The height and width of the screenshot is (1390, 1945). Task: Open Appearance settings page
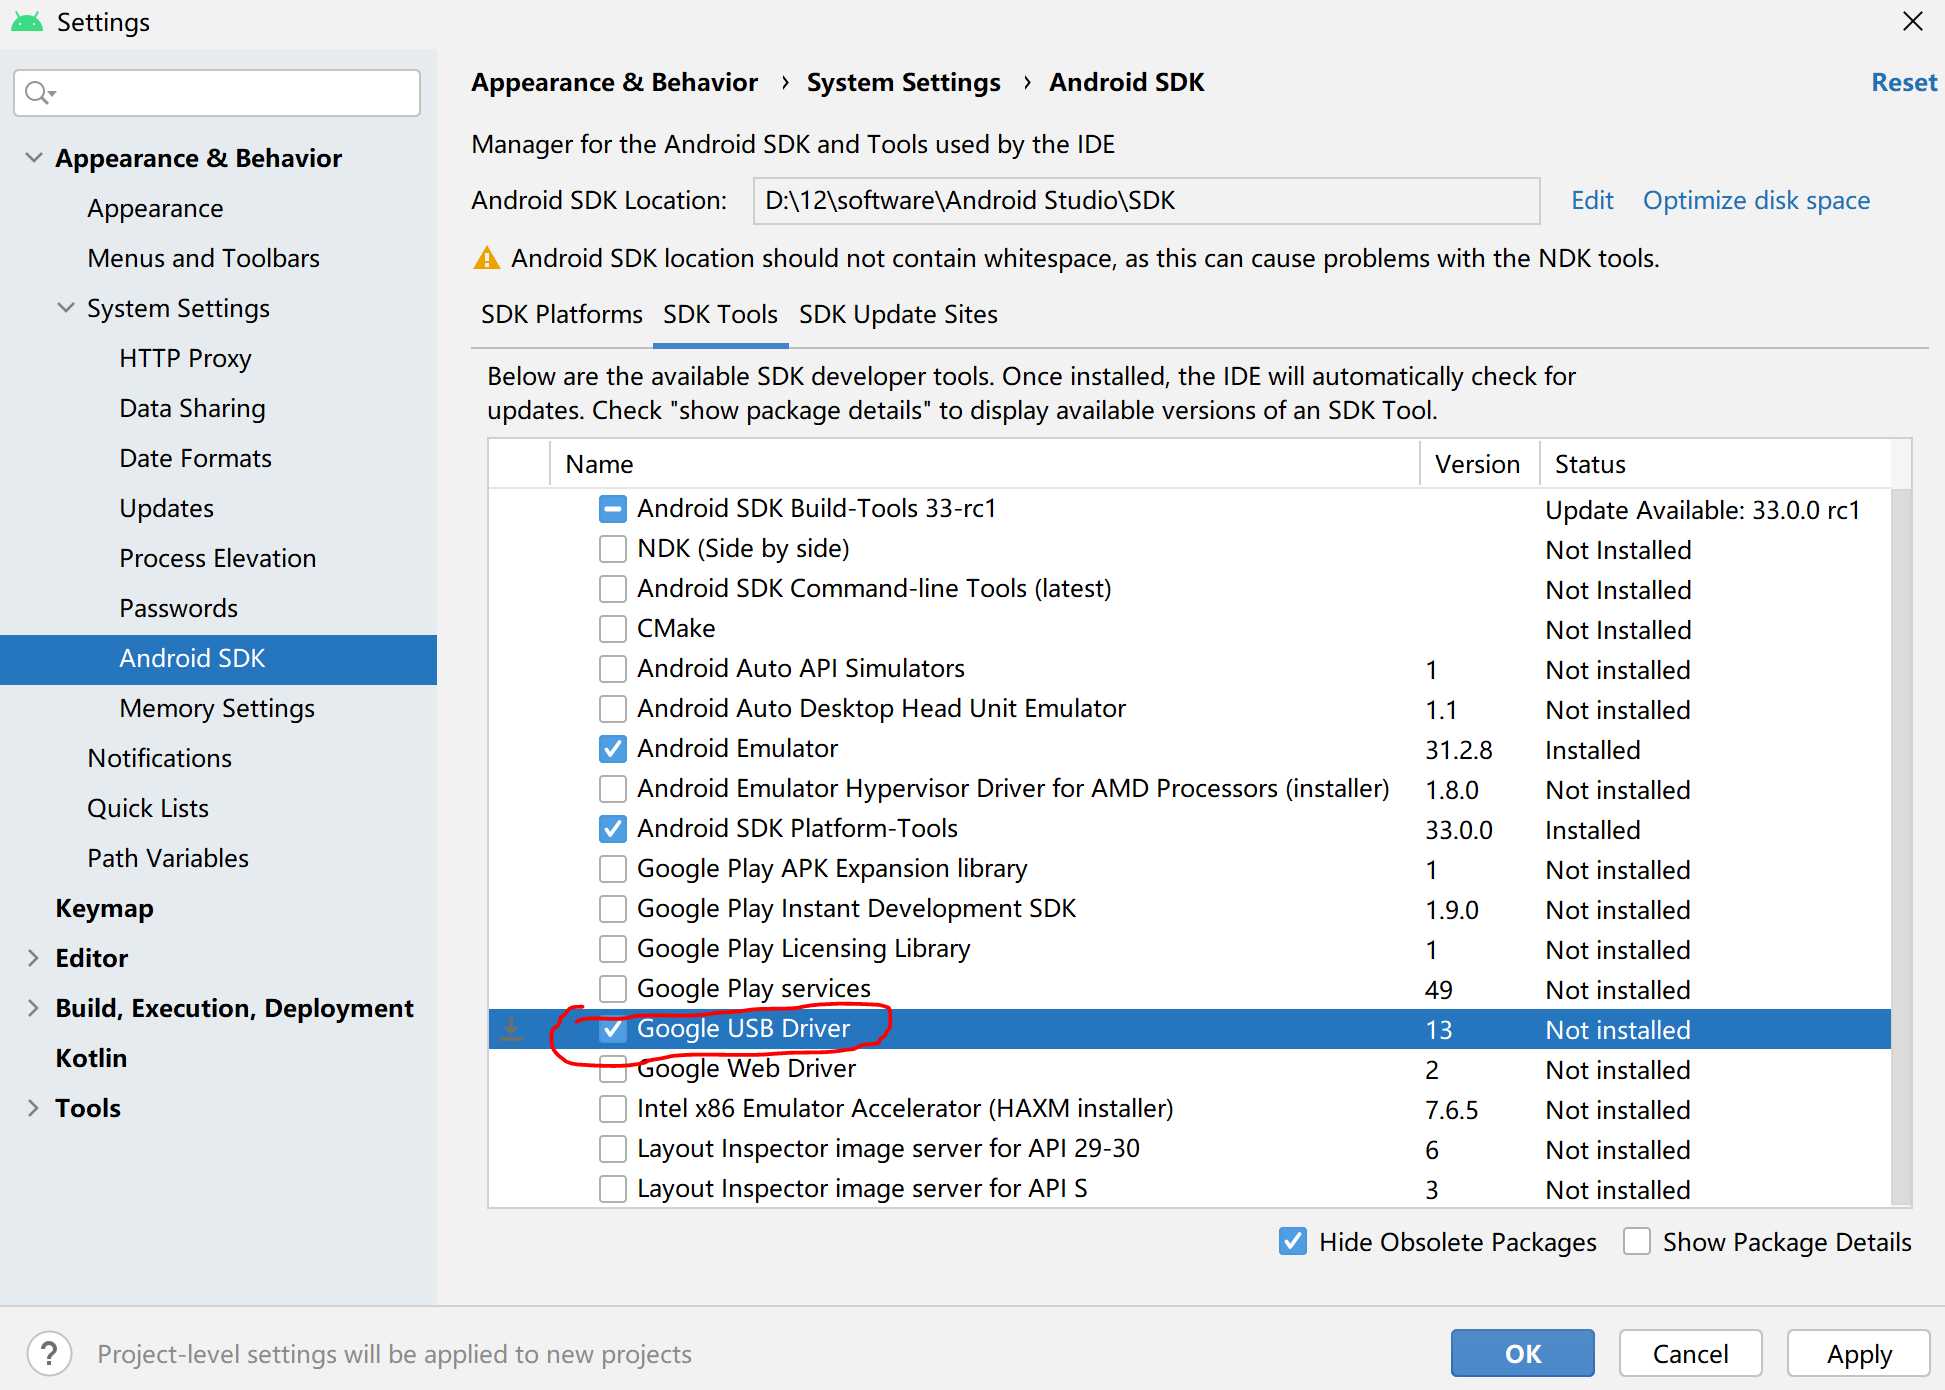[x=155, y=209]
